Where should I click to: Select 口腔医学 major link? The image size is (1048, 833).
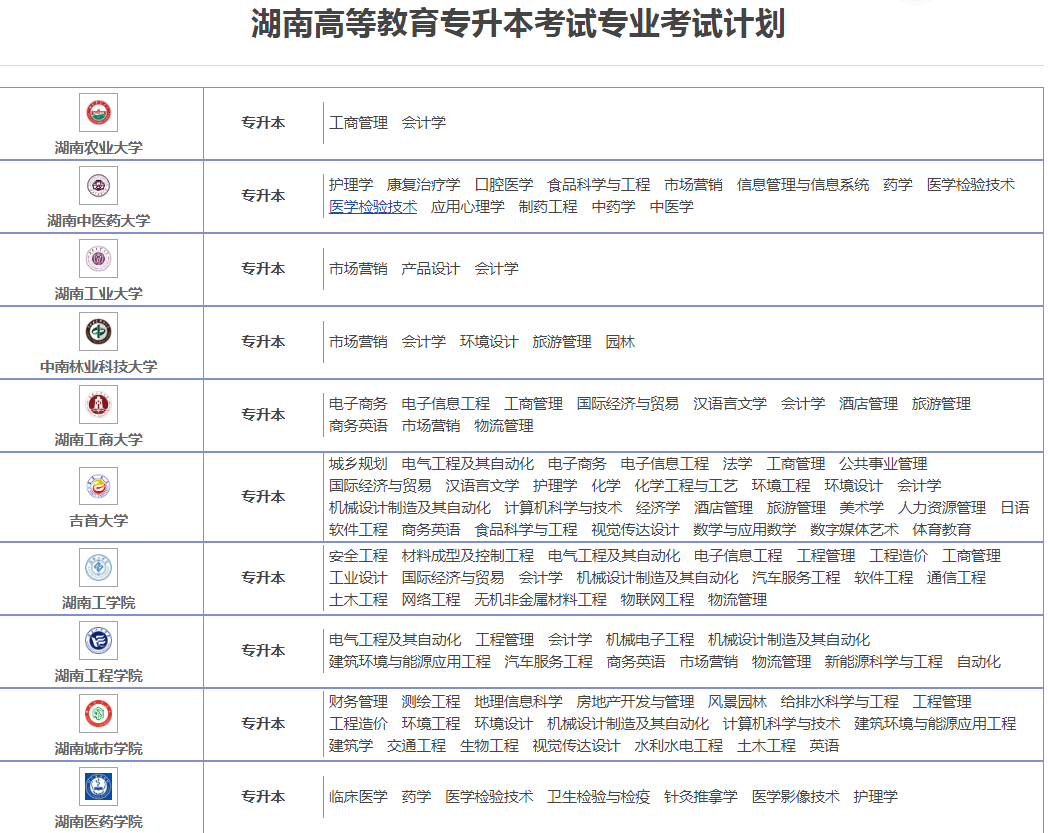[504, 185]
